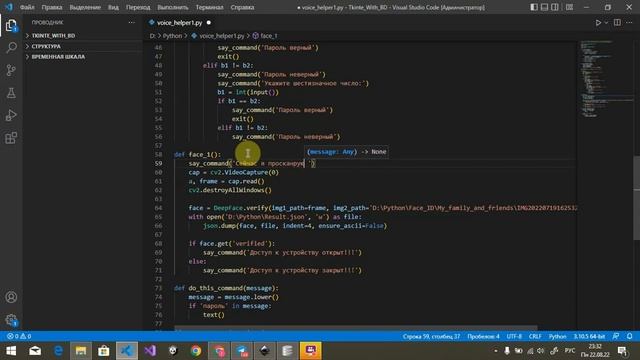
Task: Open Microsoft Edge on taskbar
Action: 58,351
